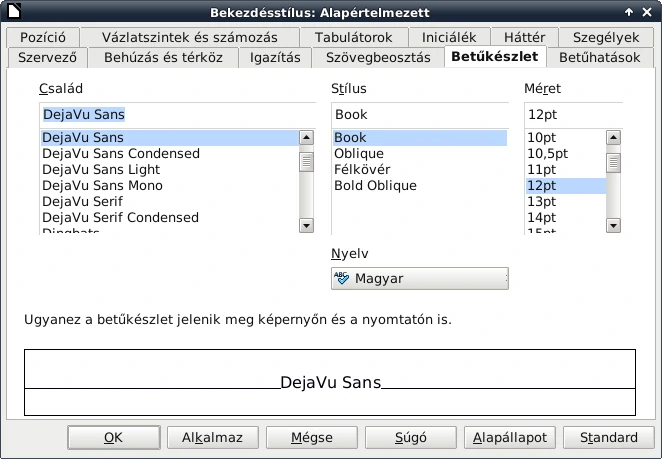Choose DejaVu Sans Light font
The height and width of the screenshot is (459, 662).
170,170
